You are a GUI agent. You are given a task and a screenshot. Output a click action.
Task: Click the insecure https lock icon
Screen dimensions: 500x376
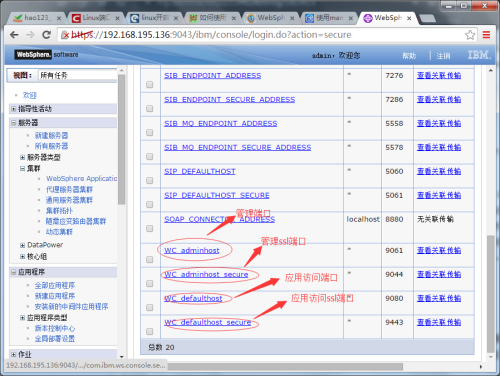point(65,35)
